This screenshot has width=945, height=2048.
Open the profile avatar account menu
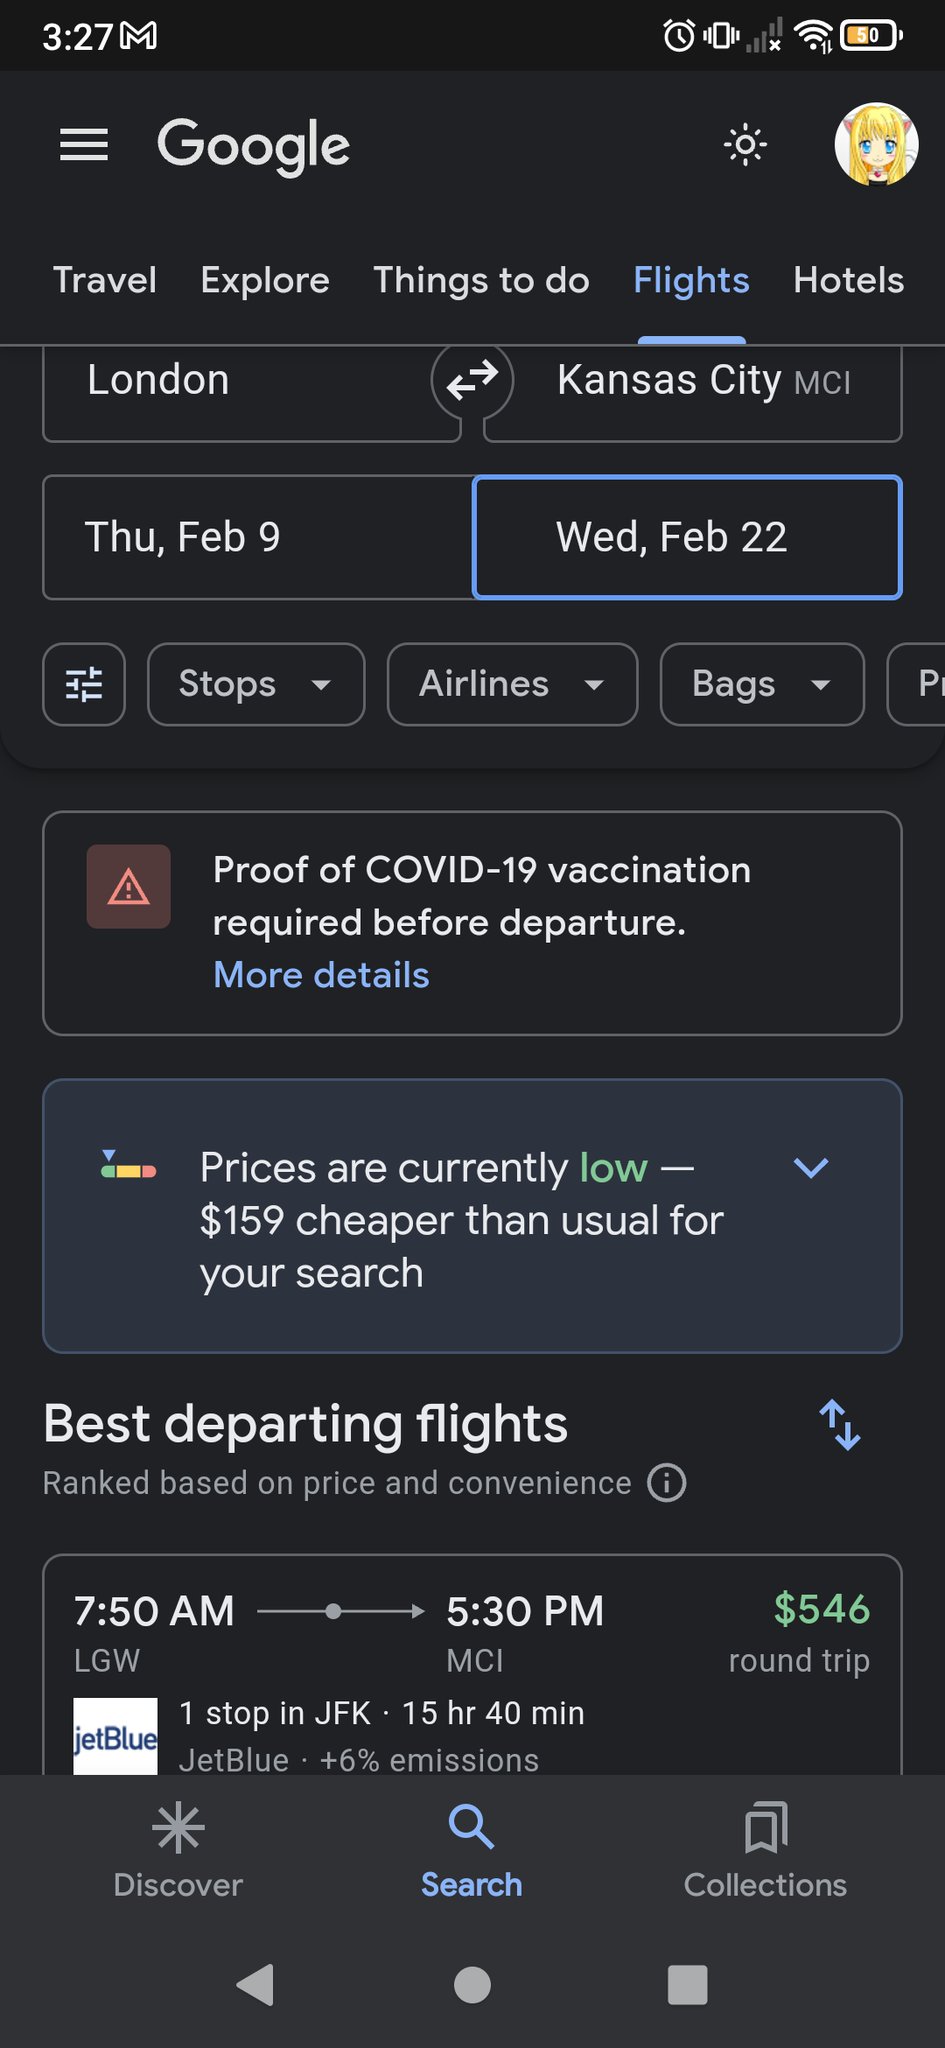(x=876, y=146)
